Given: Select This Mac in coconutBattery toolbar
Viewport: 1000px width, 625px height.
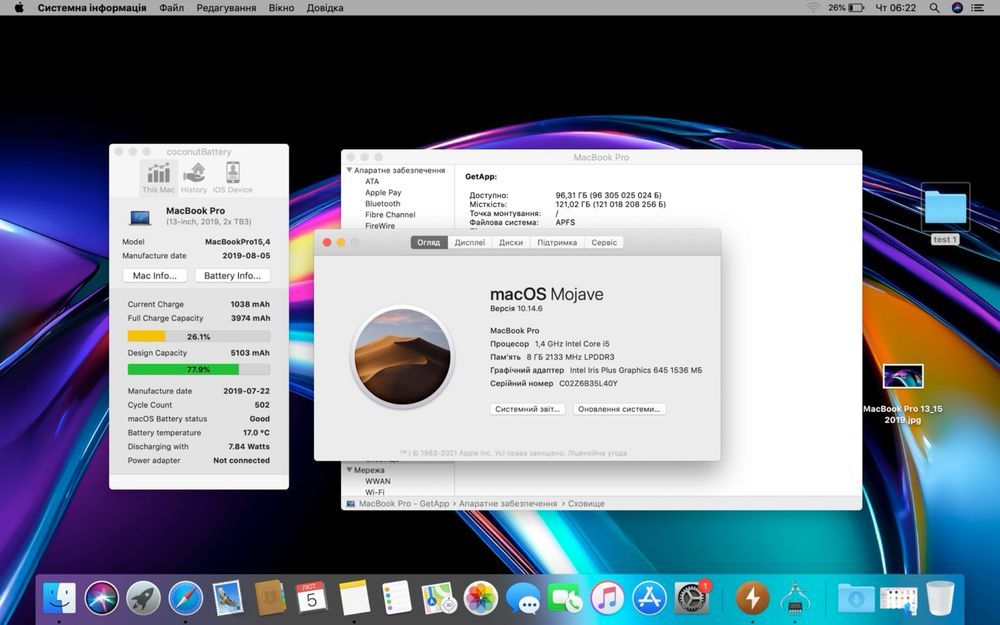Looking at the screenshot, I should 158,177.
